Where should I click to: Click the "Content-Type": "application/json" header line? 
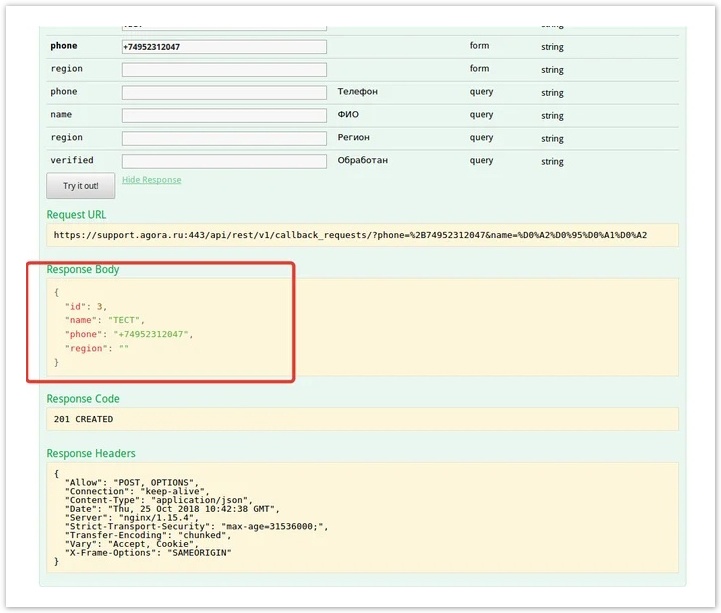tap(159, 500)
